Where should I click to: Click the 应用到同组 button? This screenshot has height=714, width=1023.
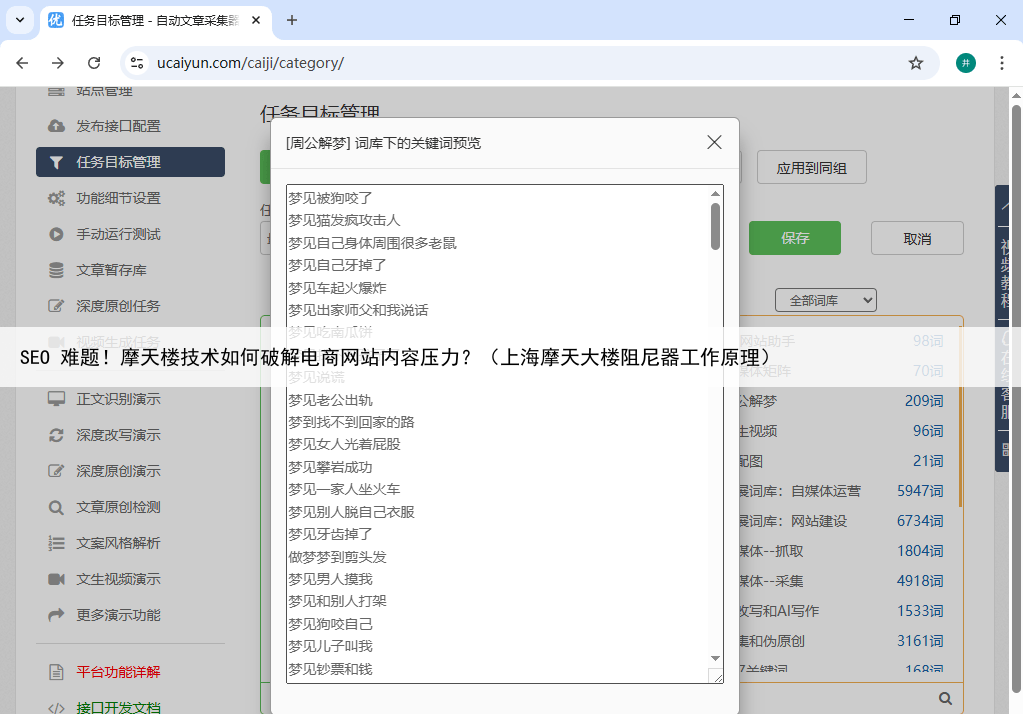pyautogui.click(x=811, y=168)
